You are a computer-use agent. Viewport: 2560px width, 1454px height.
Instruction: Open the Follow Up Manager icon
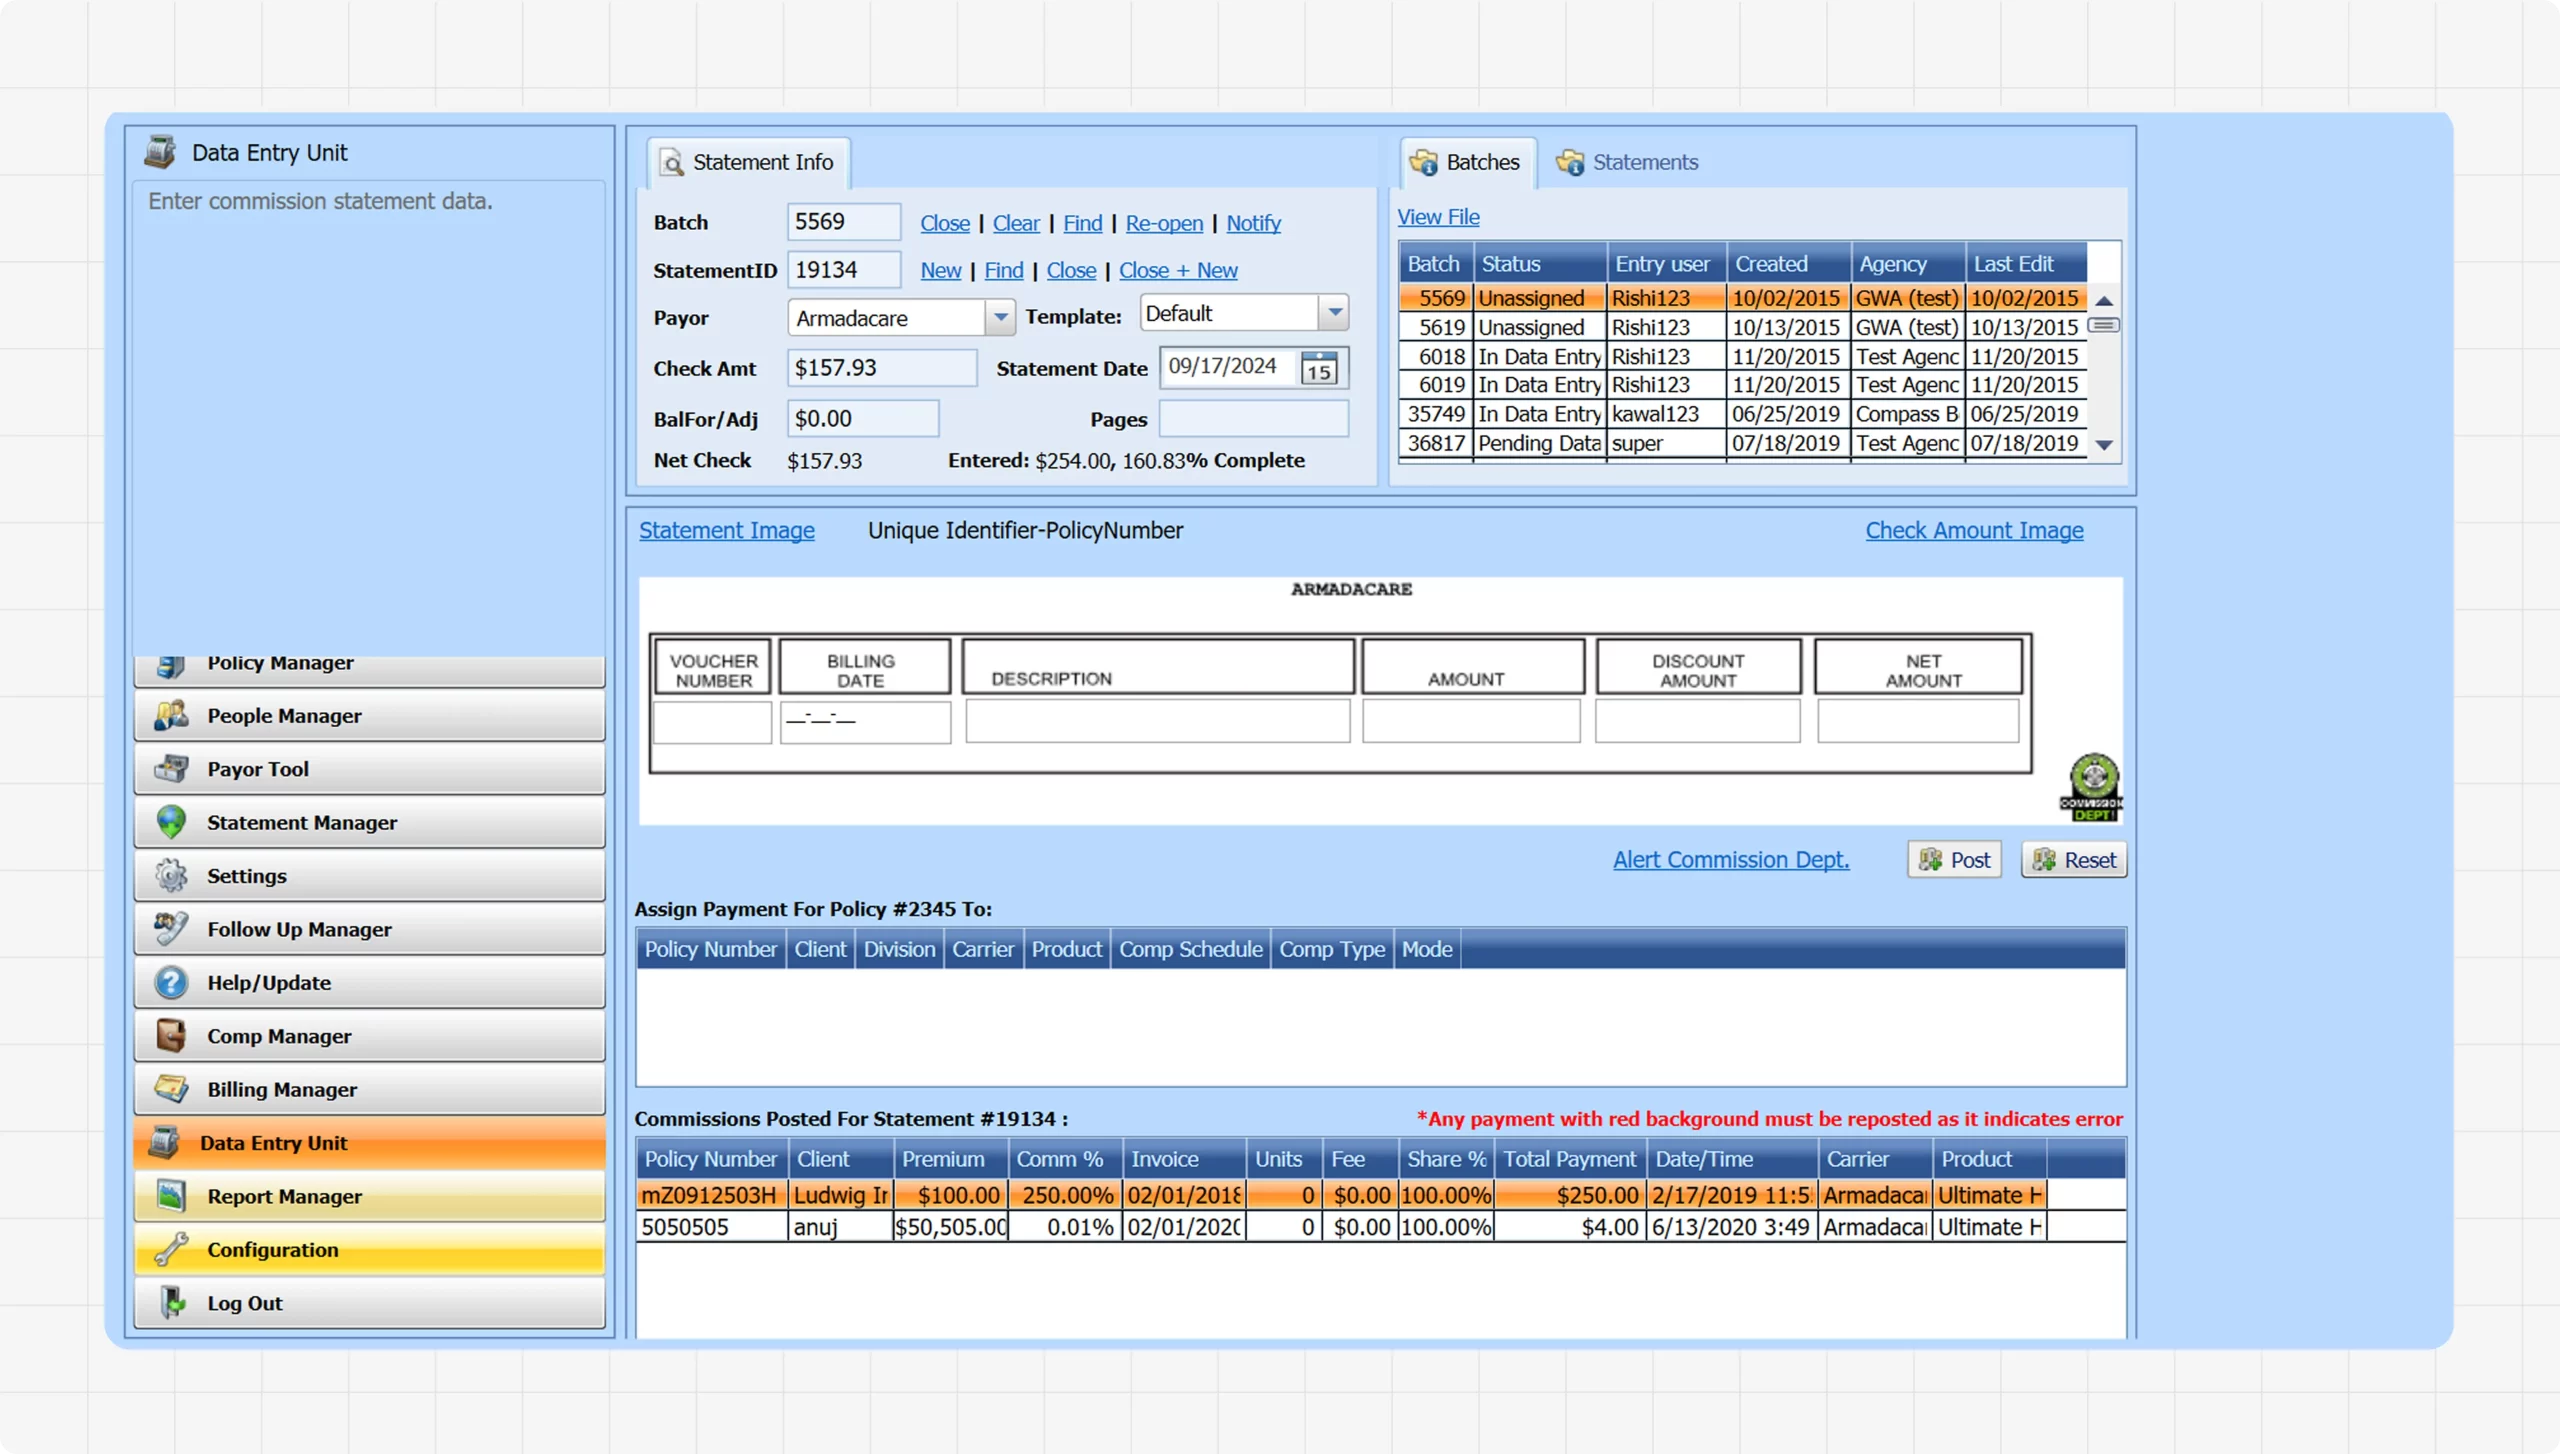pos(171,929)
